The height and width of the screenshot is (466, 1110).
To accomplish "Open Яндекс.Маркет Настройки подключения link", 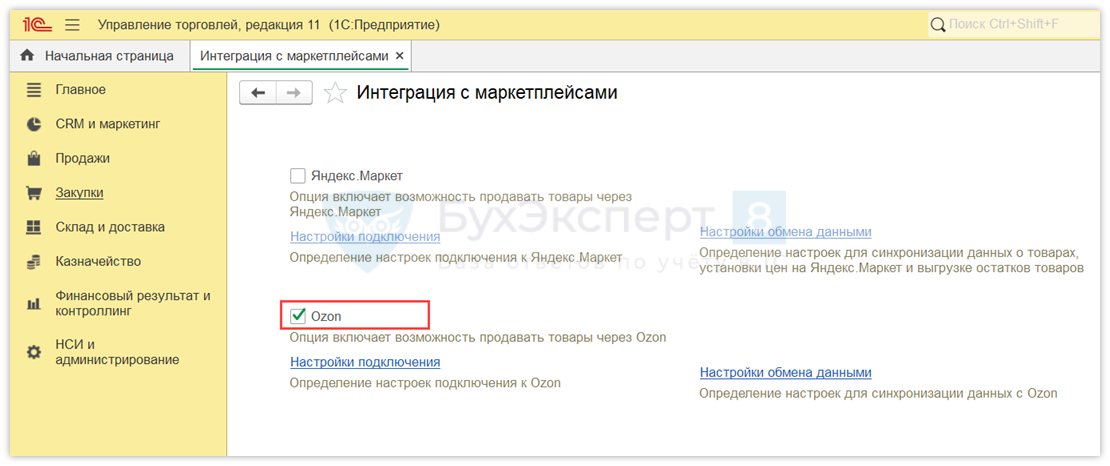I will tap(365, 237).
